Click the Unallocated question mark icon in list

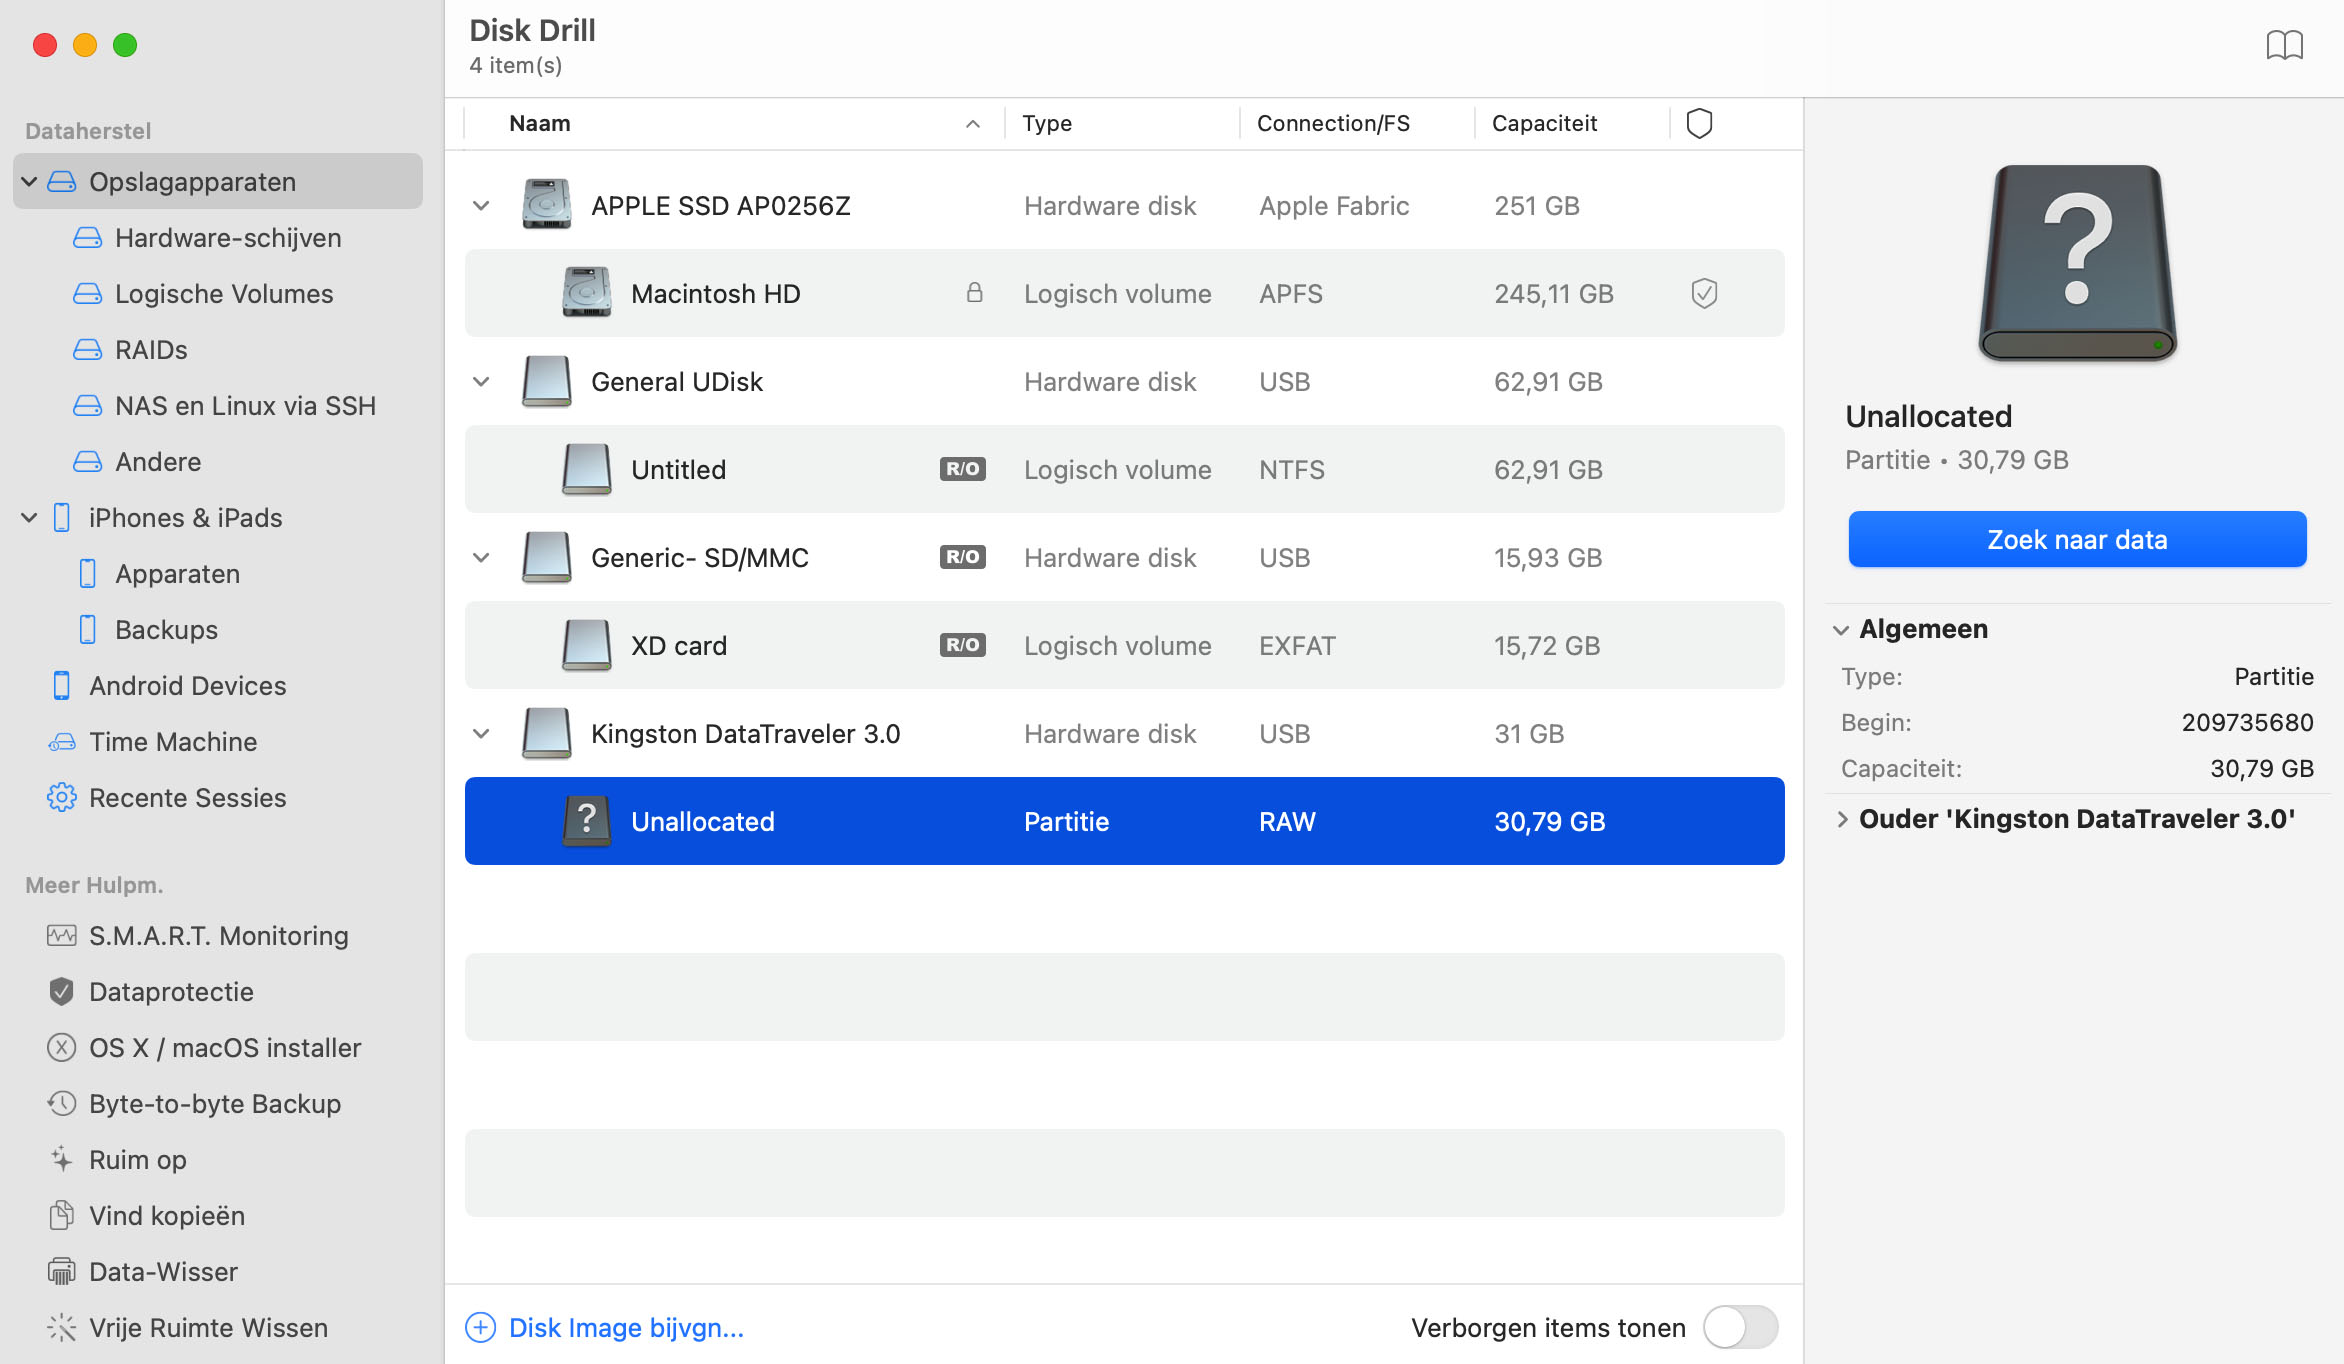(x=586, y=821)
